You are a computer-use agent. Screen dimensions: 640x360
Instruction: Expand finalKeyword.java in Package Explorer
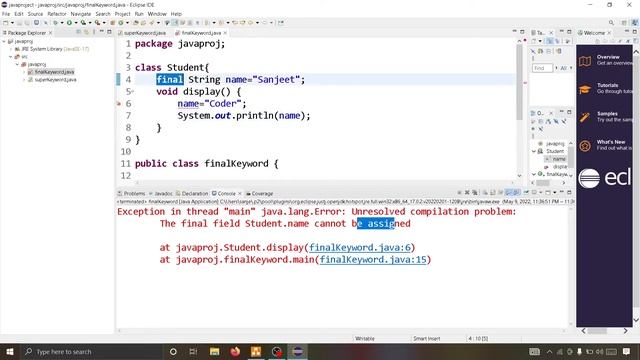(24, 72)
